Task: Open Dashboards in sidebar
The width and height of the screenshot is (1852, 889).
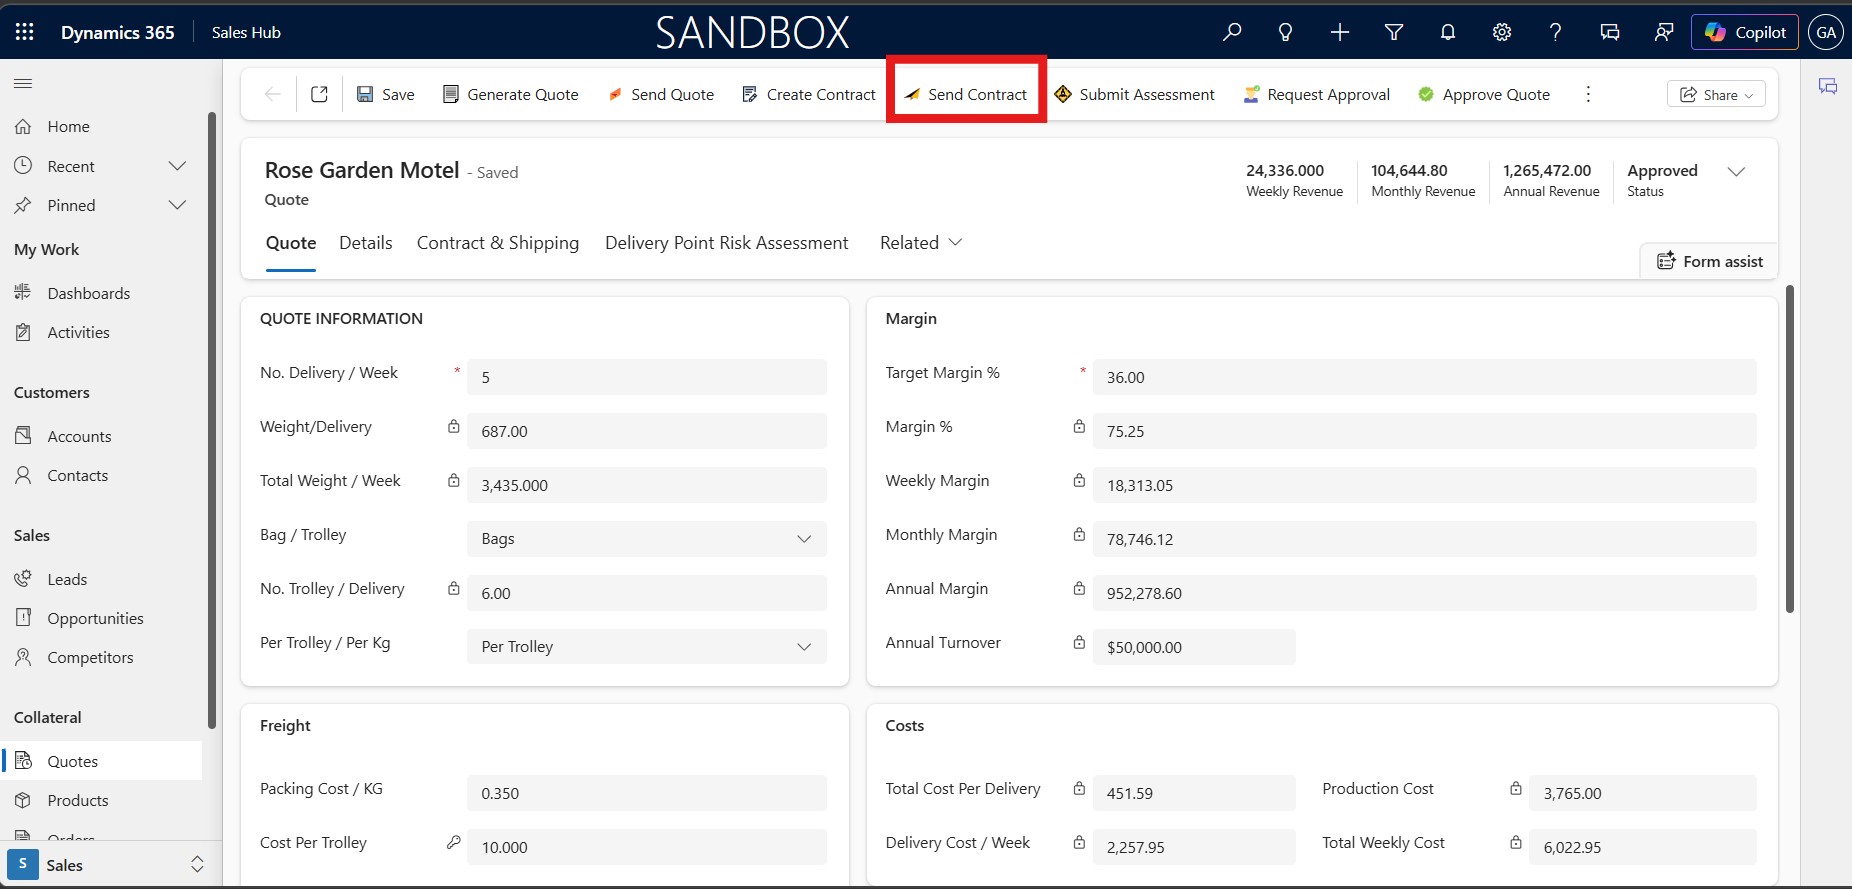Action: 101,293
